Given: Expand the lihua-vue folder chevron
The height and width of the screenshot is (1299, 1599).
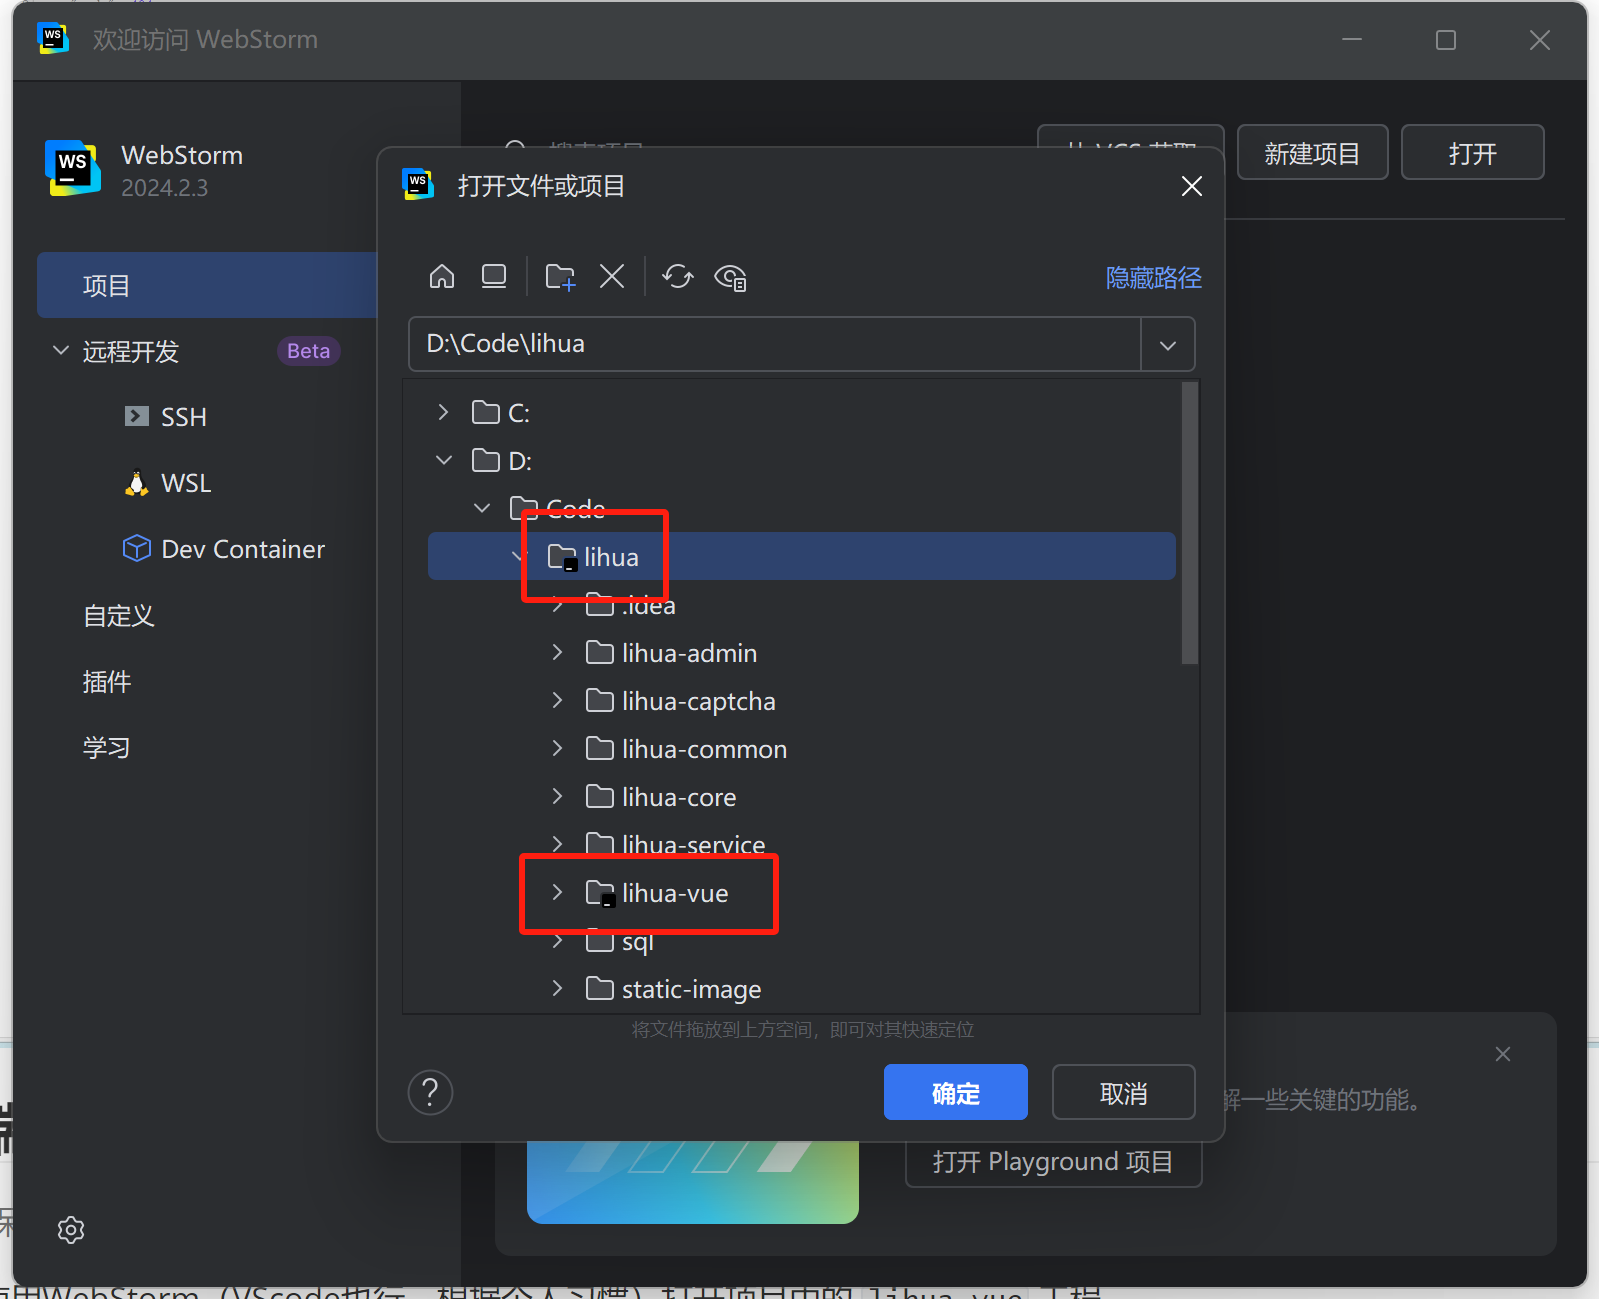Looking at the screenshot, I should (x=557, y=893).
